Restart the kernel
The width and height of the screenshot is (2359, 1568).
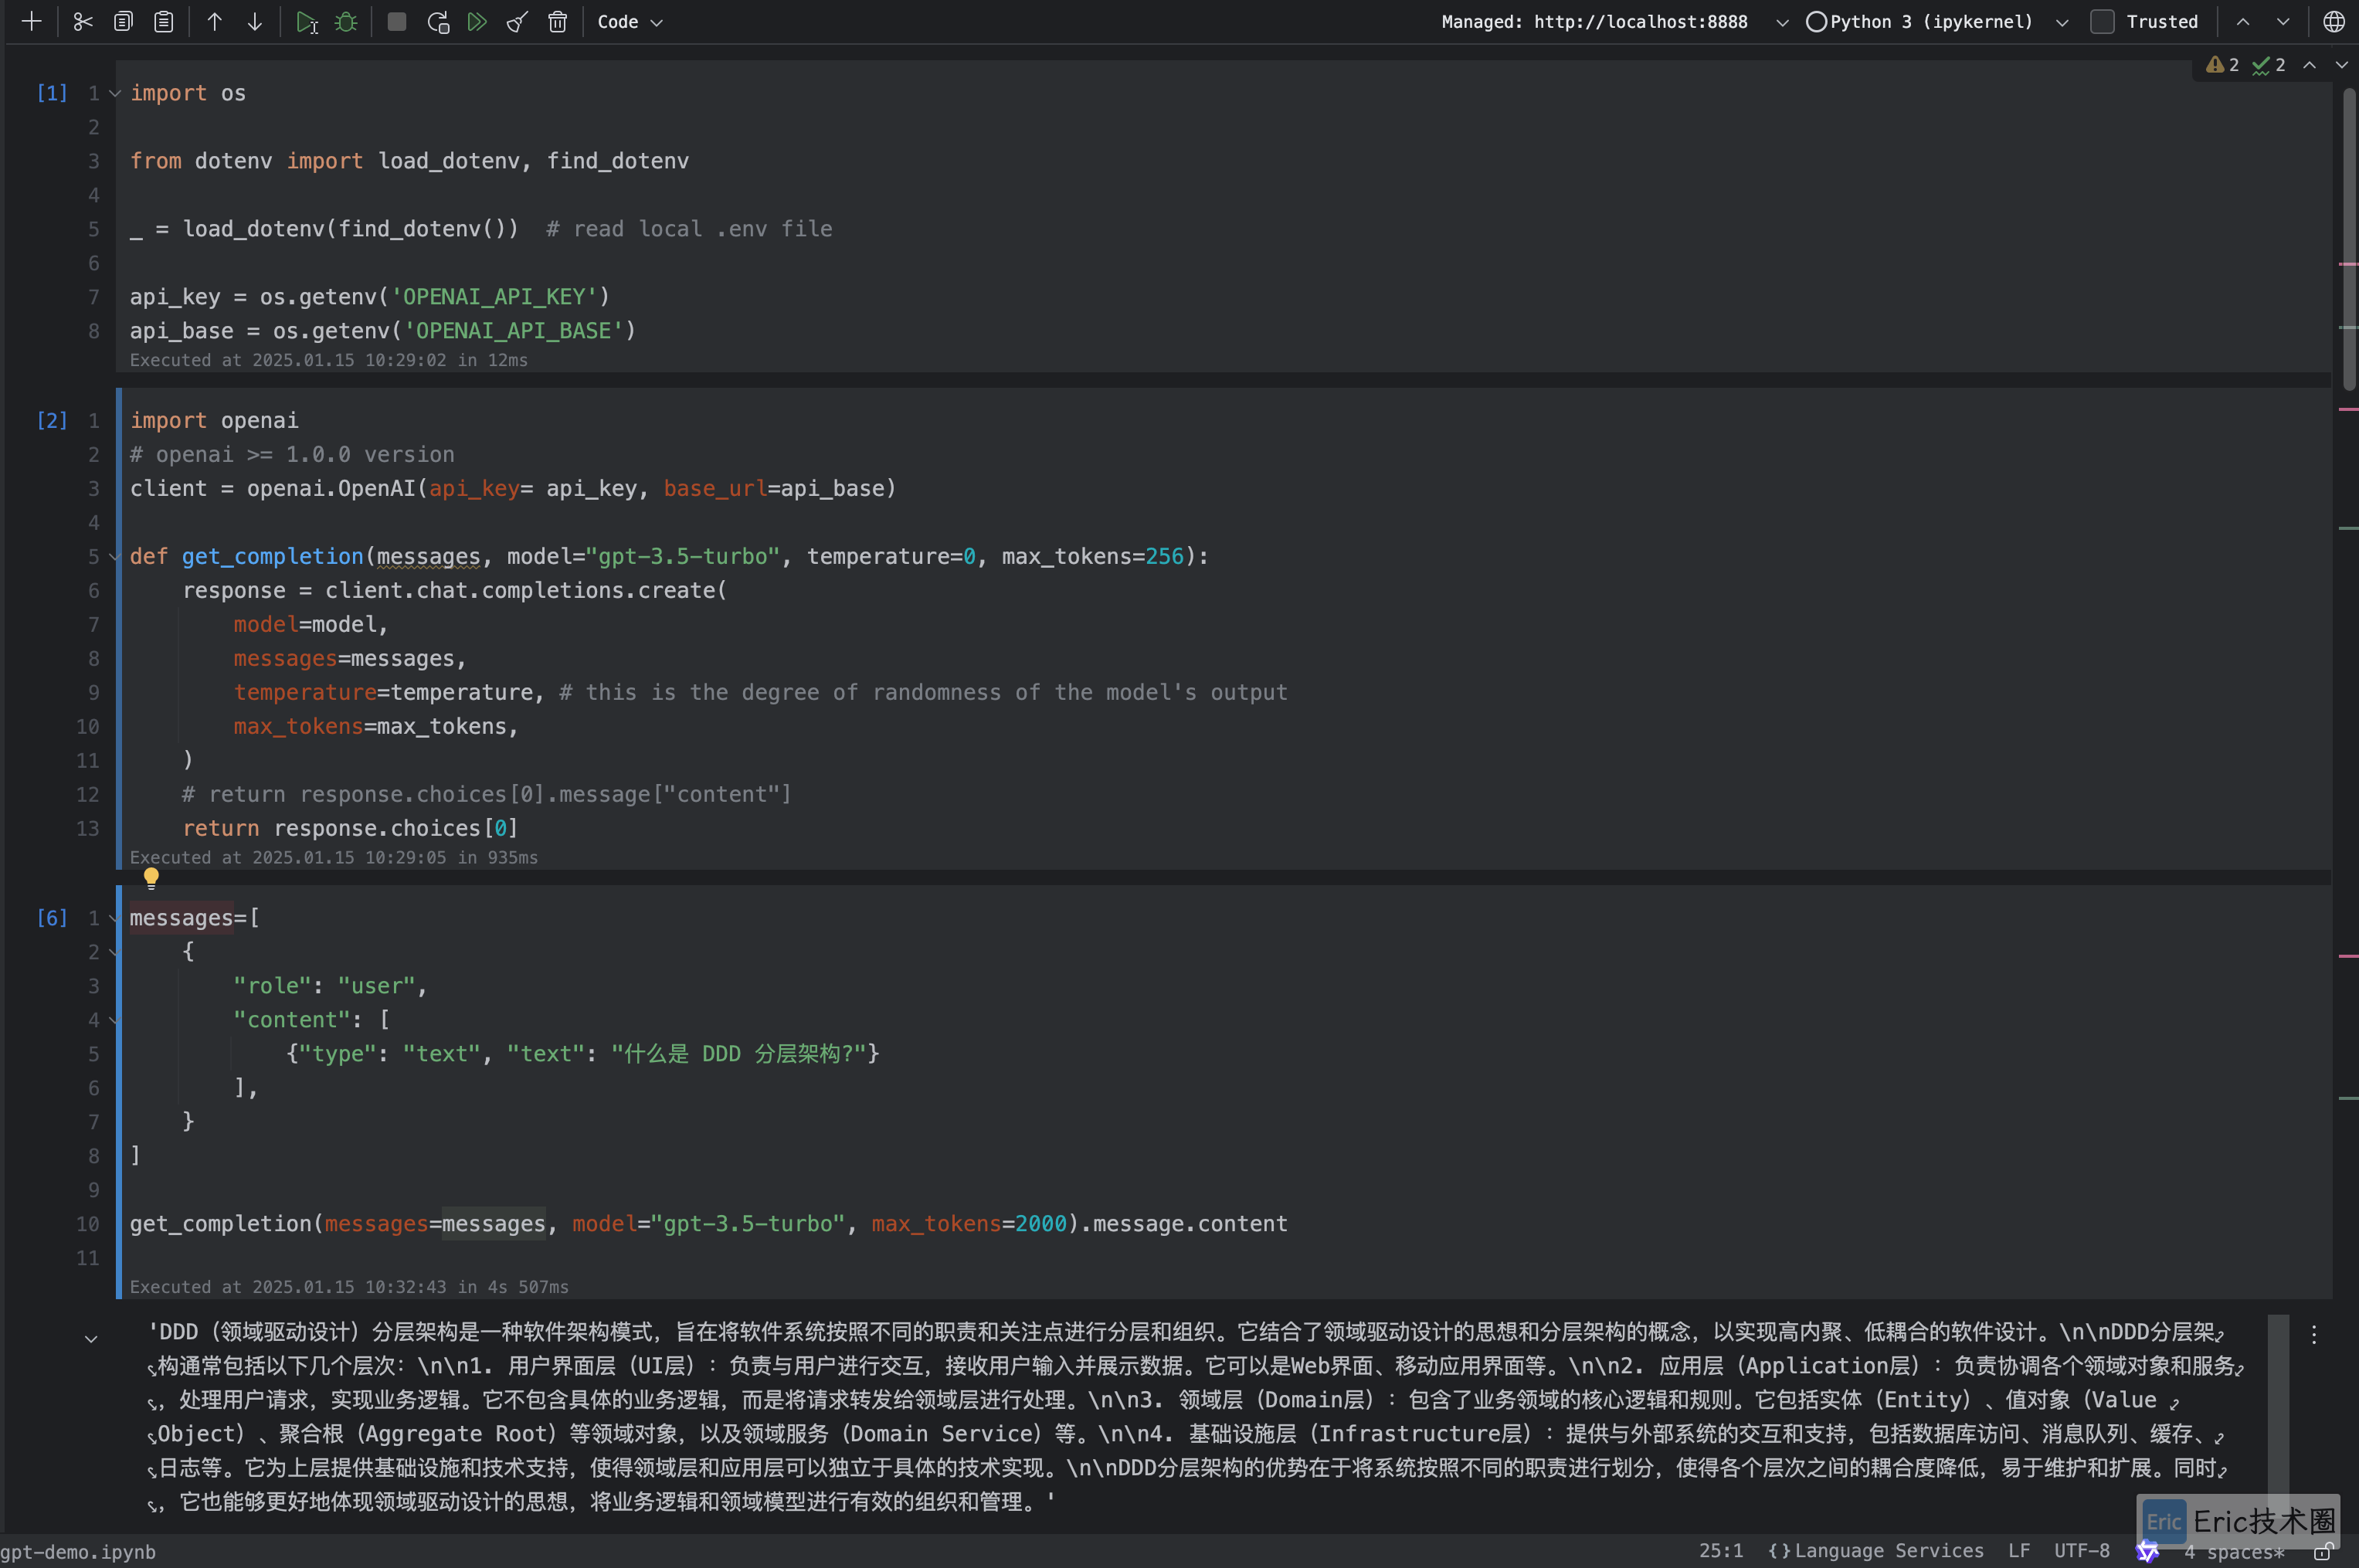click(x=438, y=21)
